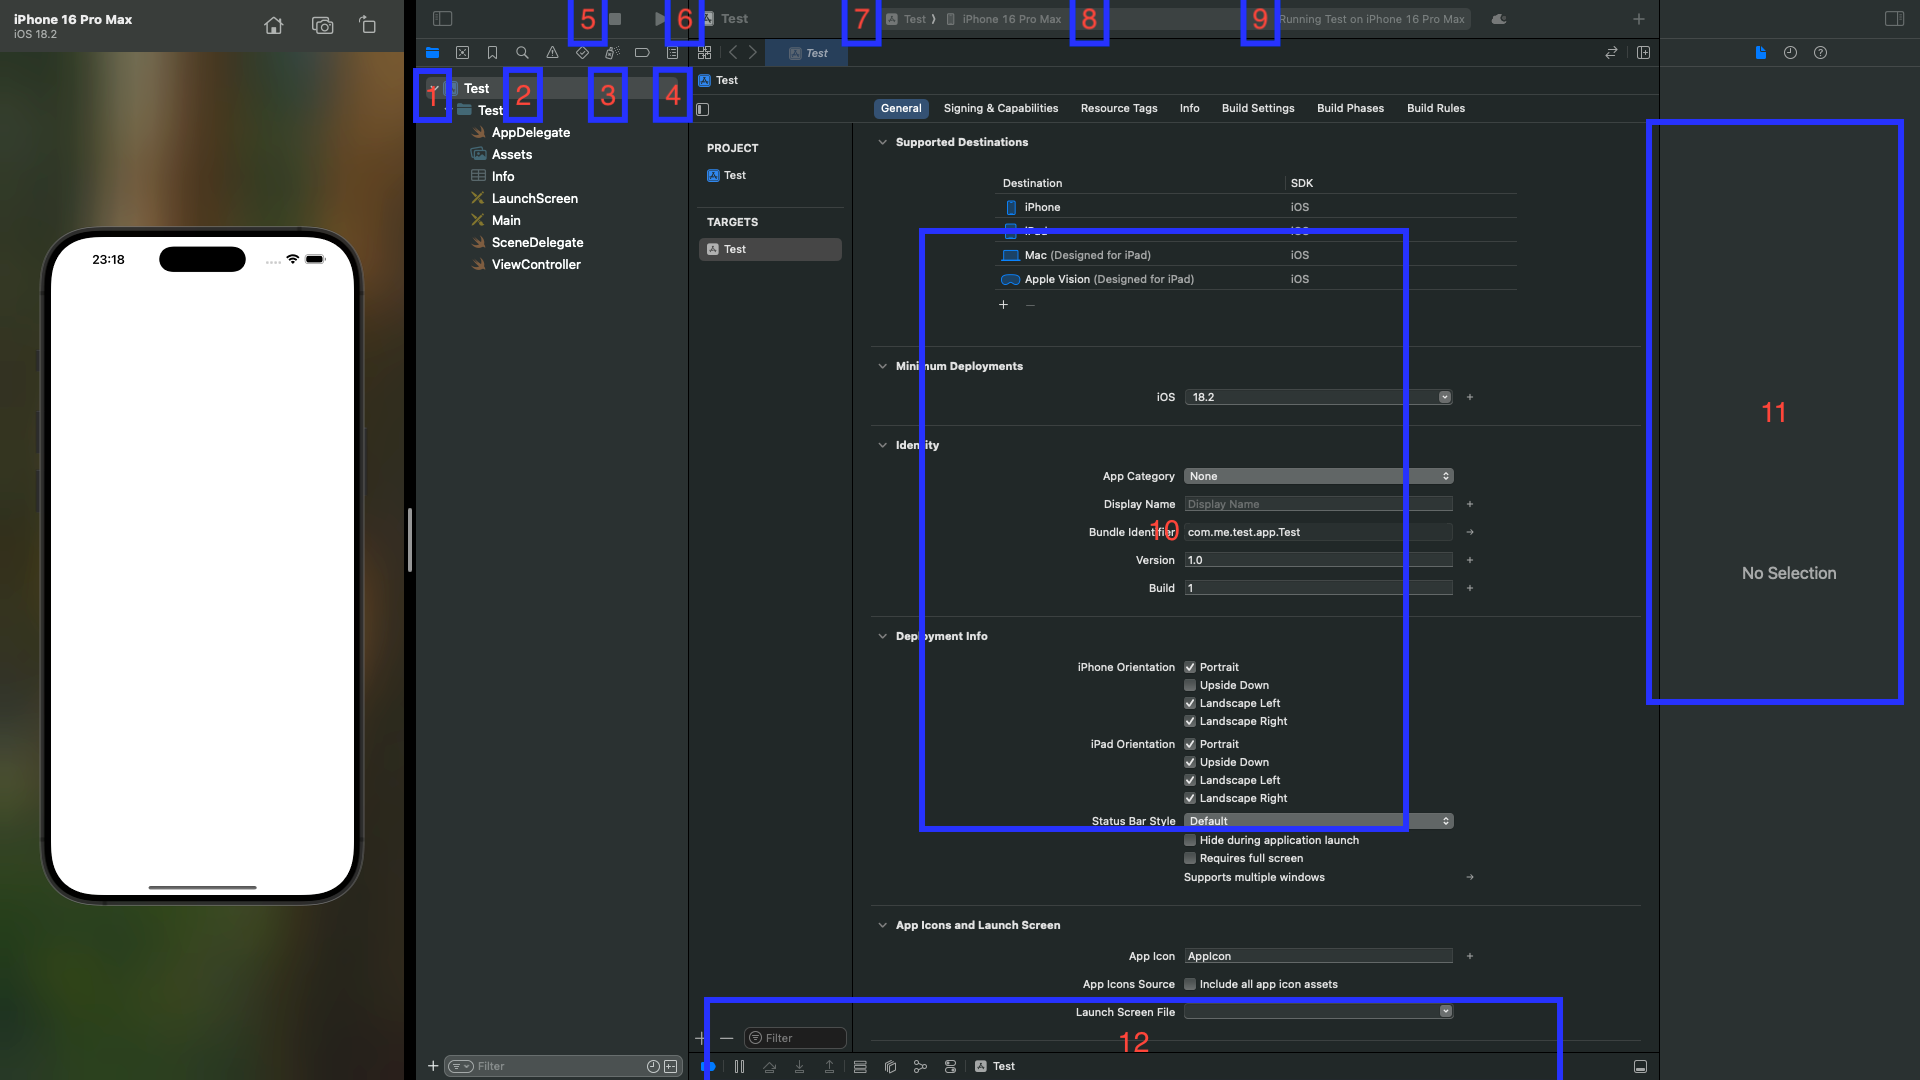Screen dimensions: 1920x1080
Task: Open the iOS 18.2 deployment version dropdown
Action: pyautogui.click(x=1445, y=397)
